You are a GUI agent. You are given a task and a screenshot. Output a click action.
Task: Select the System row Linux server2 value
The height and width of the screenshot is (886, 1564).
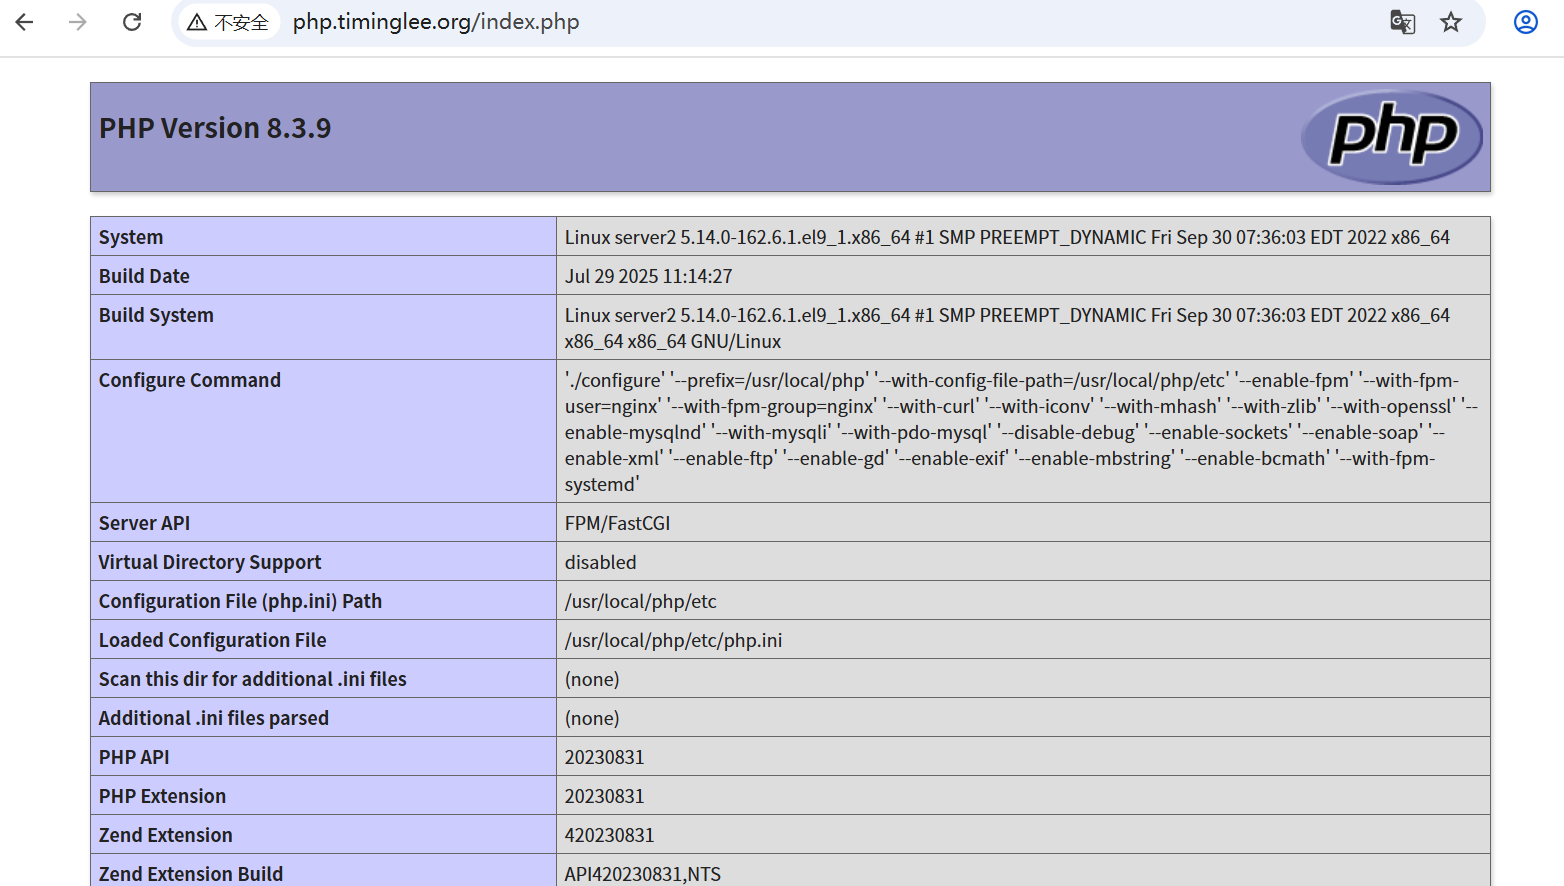coord(1007,237)
